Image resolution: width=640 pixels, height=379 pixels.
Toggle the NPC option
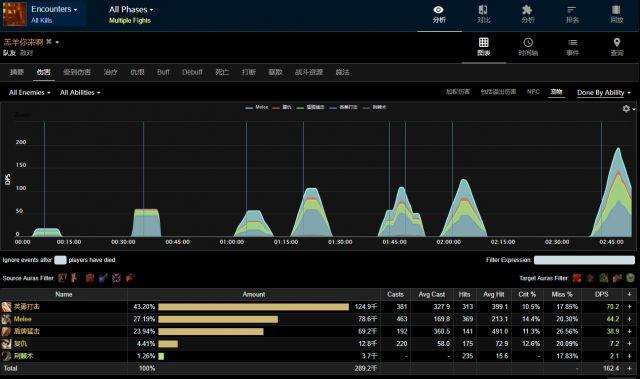pos(533,92)
